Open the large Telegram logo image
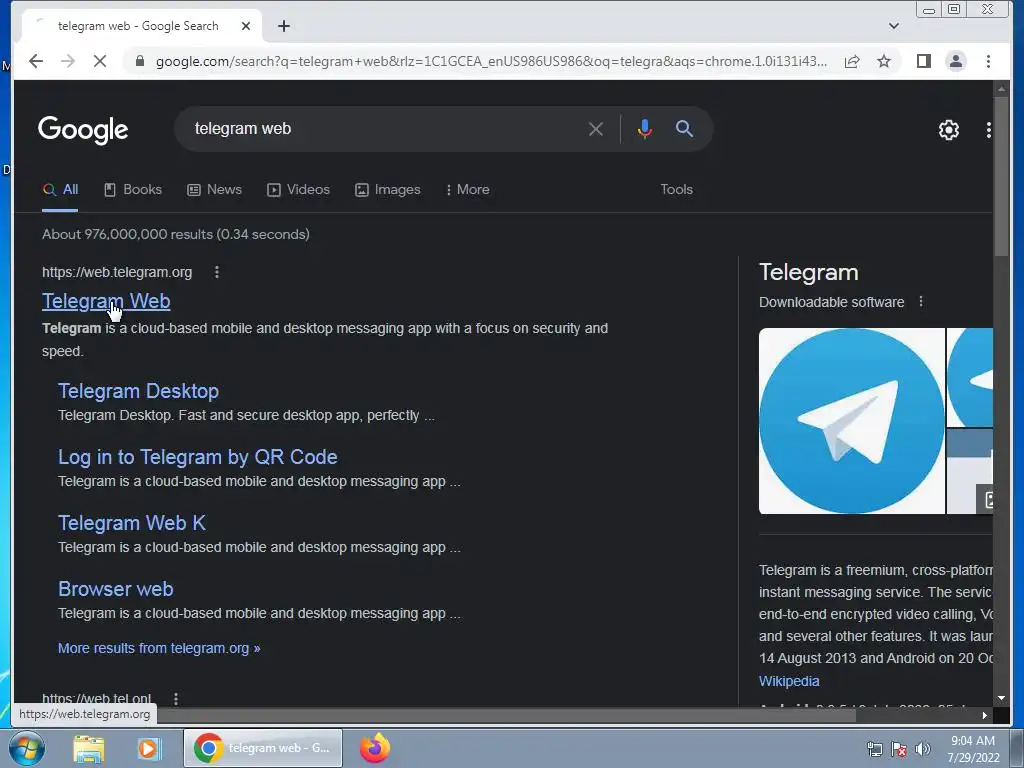This screenshot has height=768, width=1024. point(852,421)
